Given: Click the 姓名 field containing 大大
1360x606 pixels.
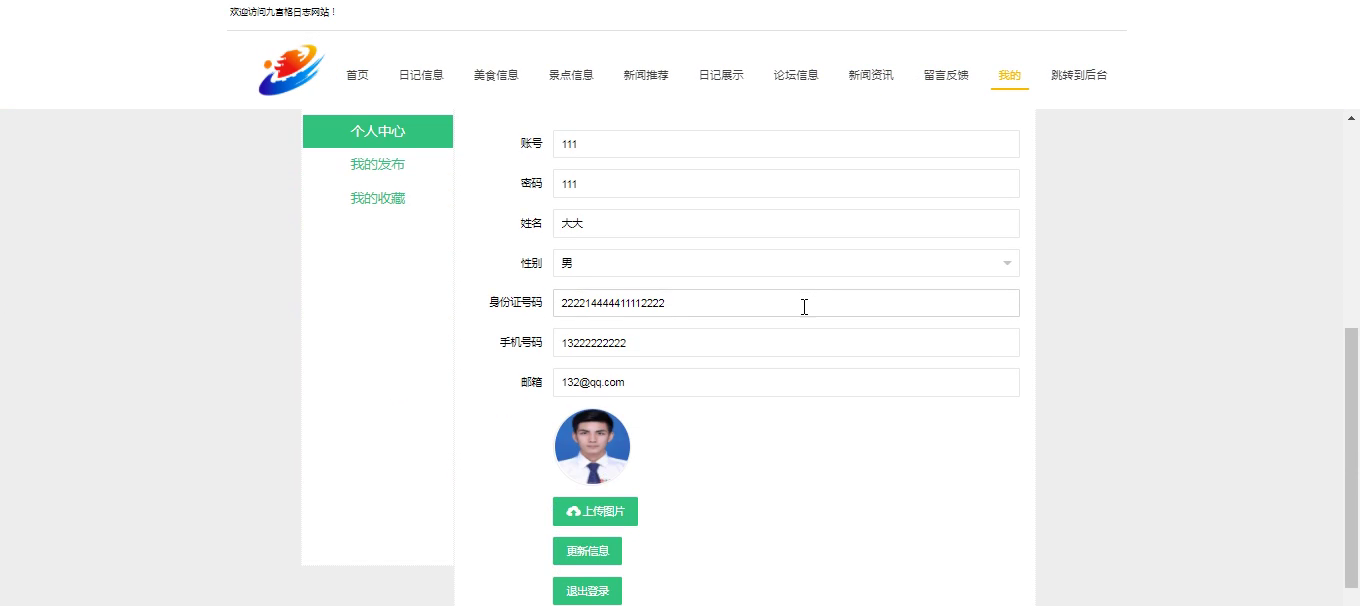Looking at the screenshot, I should [x=786, y=223].
